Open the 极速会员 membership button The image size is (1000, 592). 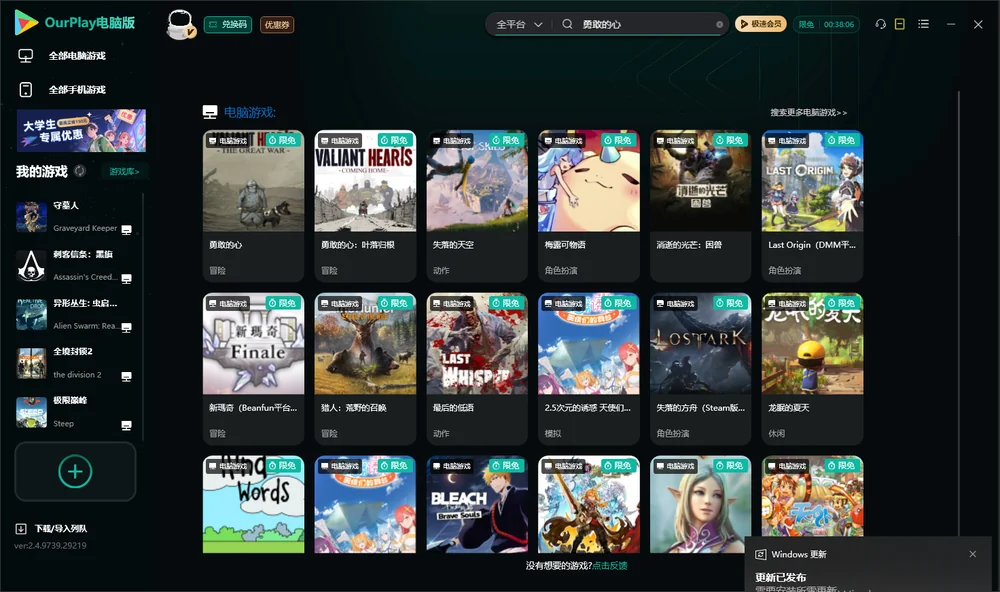(761, 24)
